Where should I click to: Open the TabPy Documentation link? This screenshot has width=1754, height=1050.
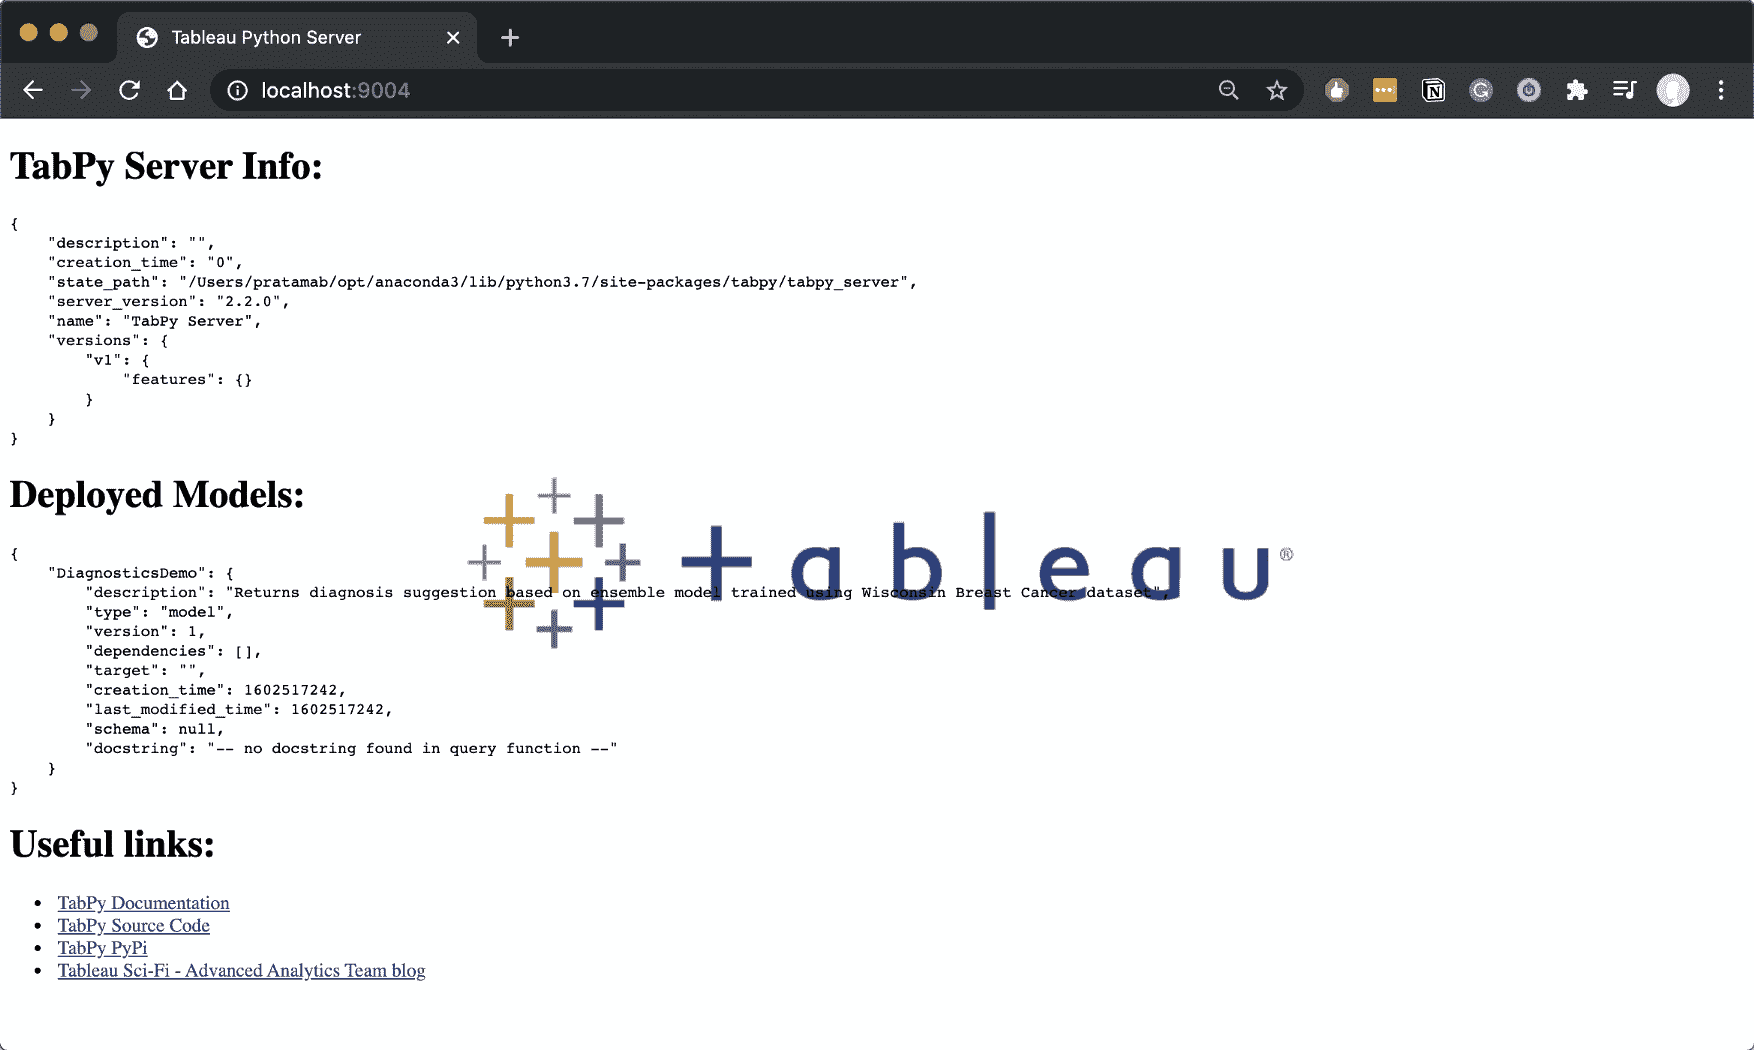pos(143,903)
